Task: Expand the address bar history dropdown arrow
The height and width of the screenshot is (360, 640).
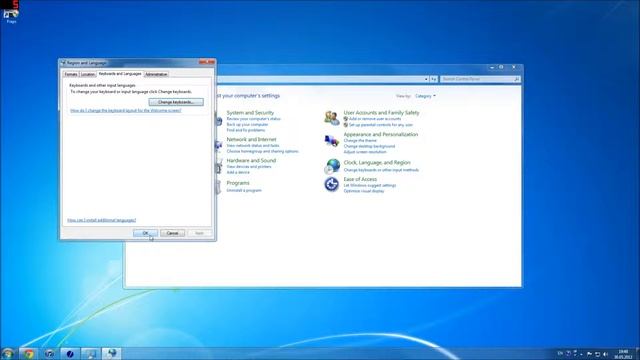Action: click(426, 79)
